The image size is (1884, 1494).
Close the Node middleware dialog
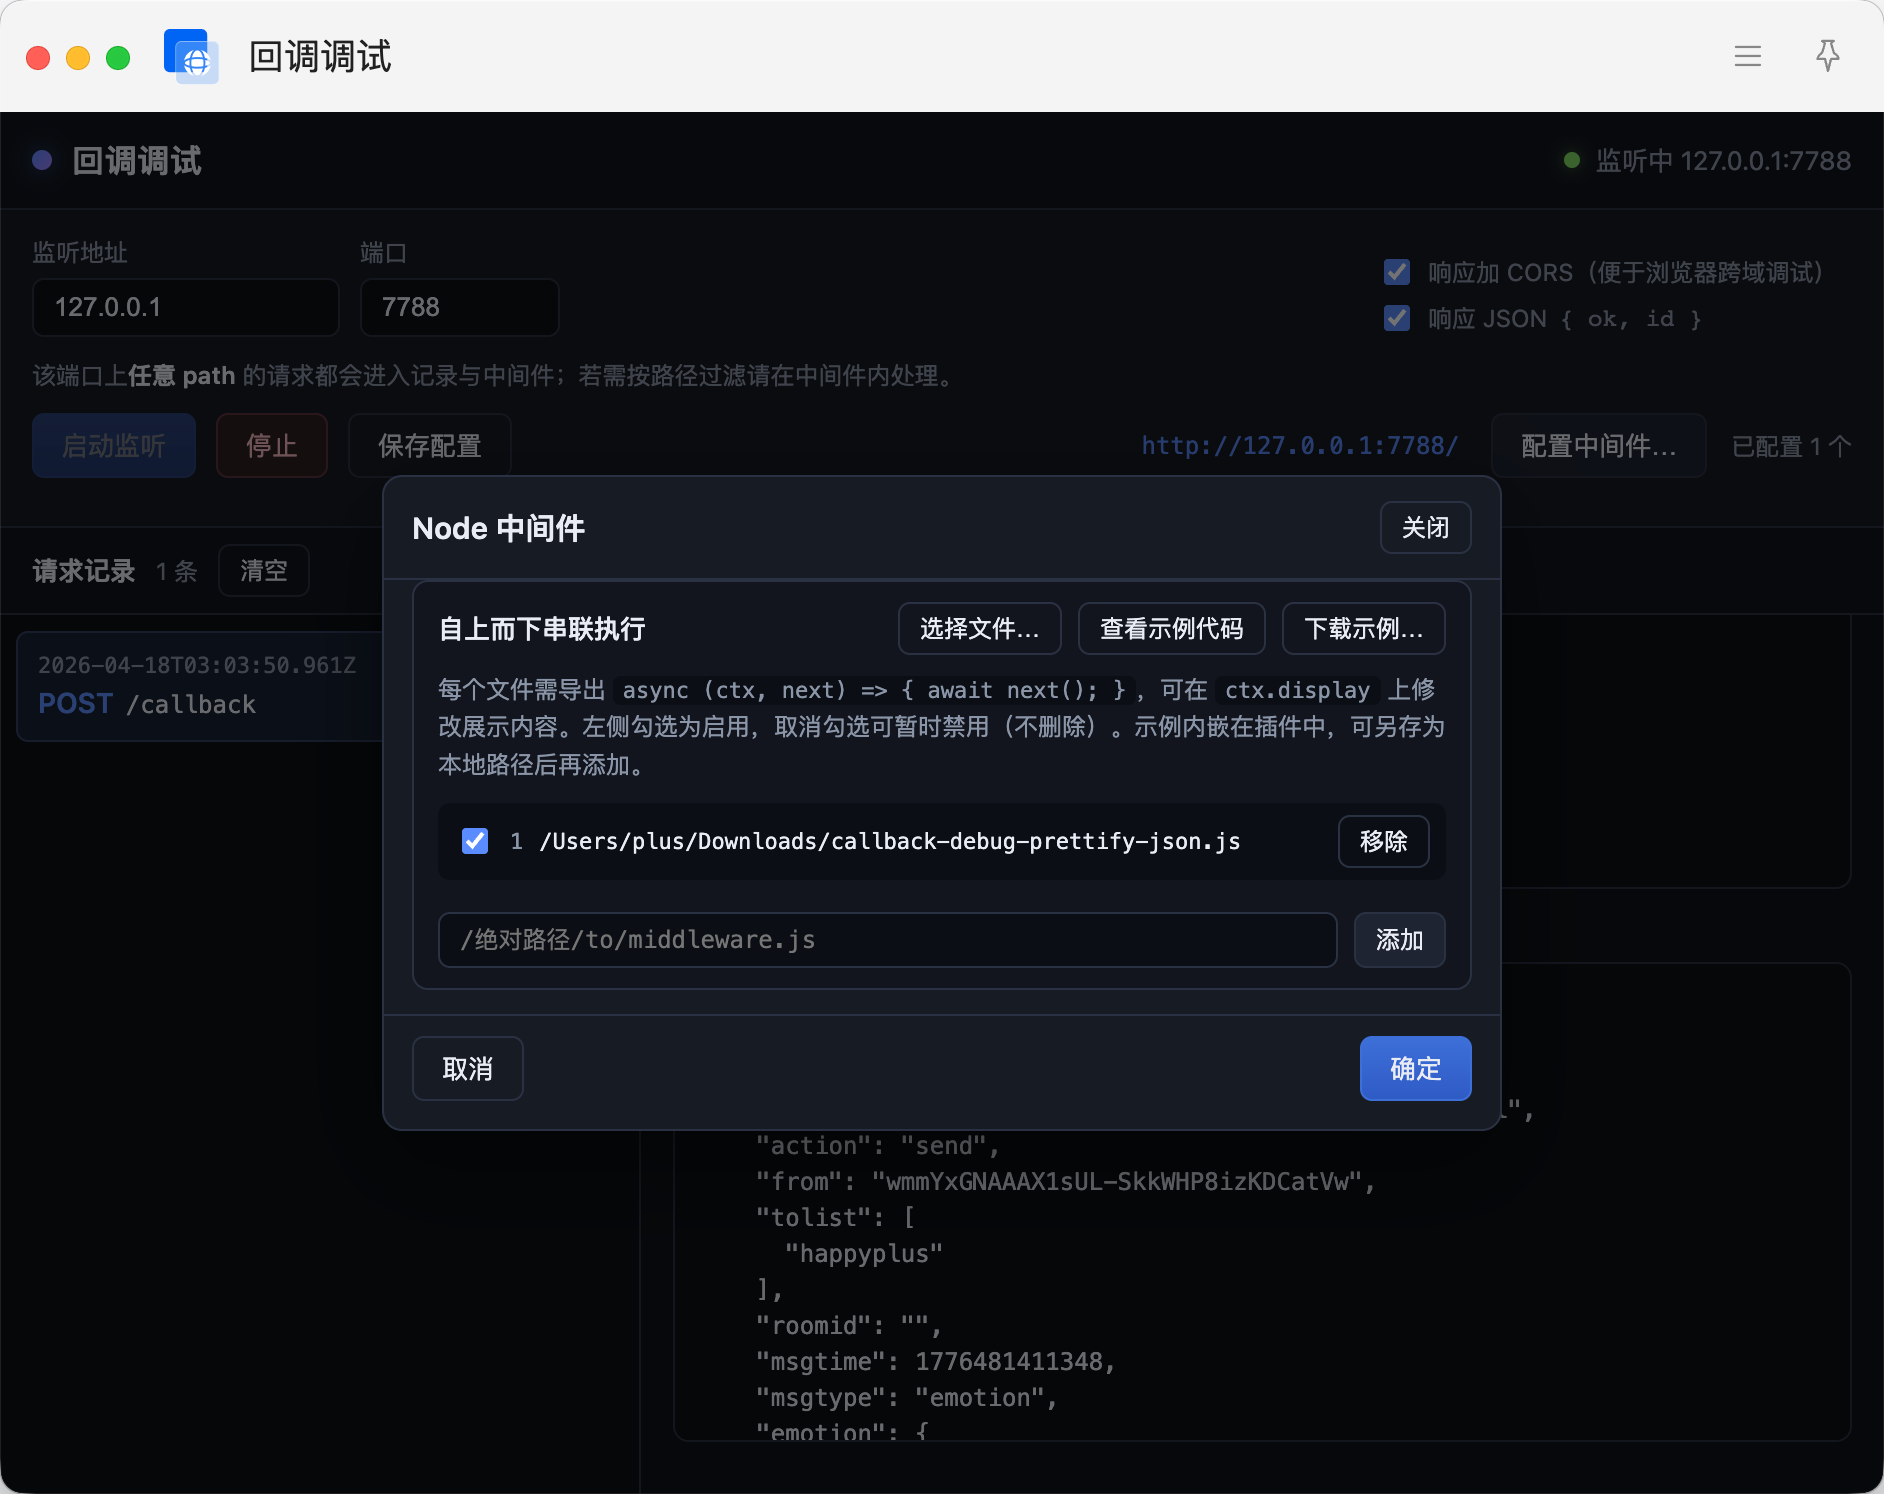coord(1424,527)
